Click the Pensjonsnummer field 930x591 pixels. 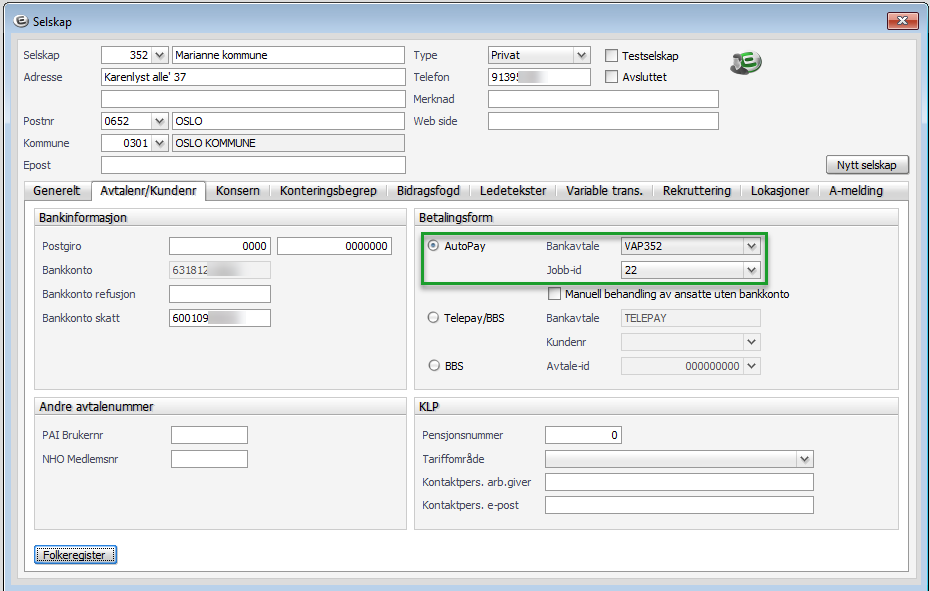coord(583,435)
